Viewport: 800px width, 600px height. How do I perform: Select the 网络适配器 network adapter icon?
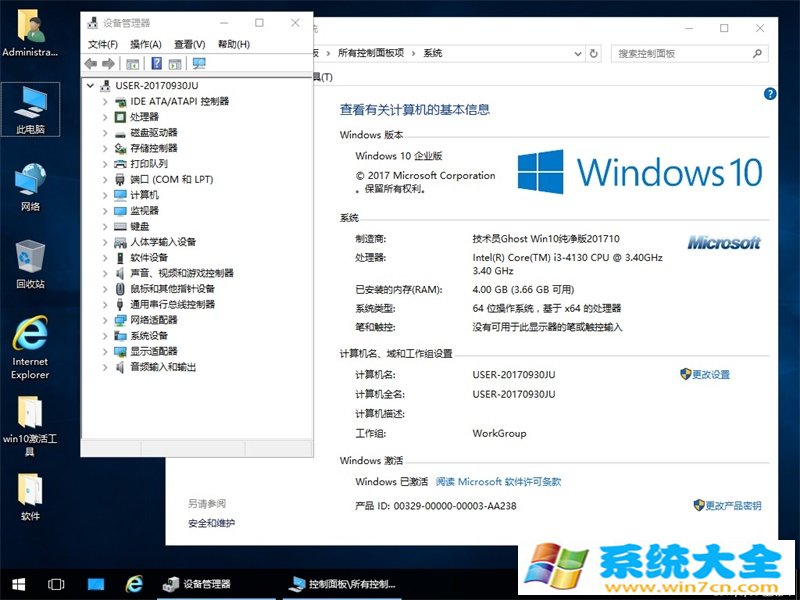click(120, 320)
